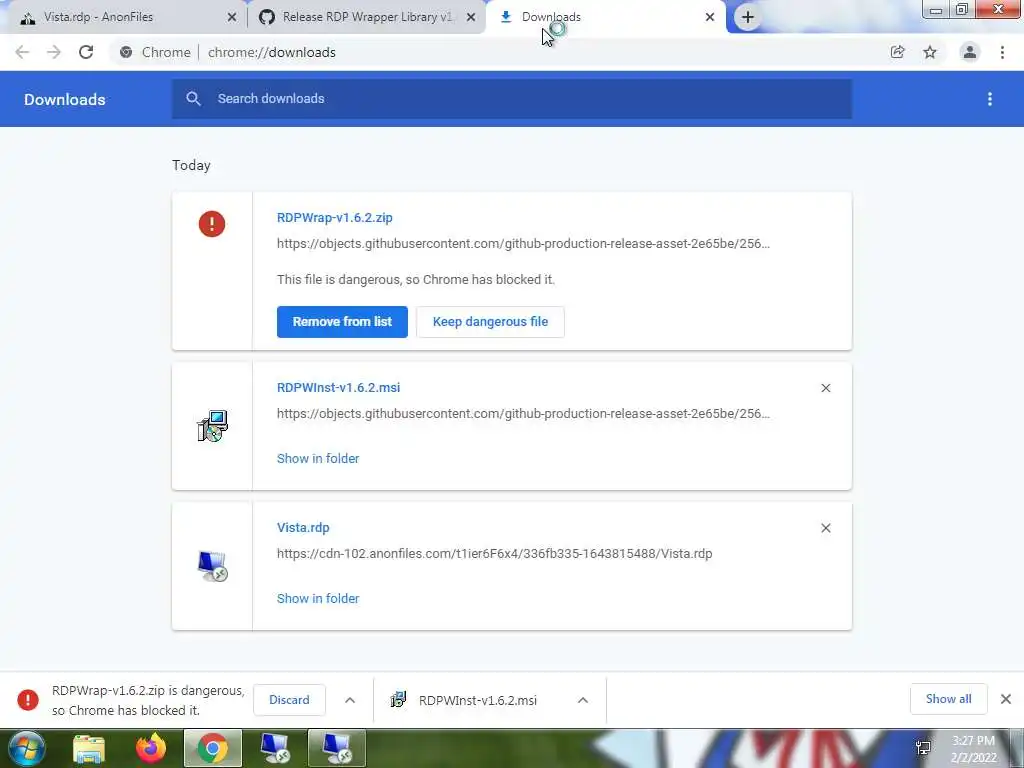Remove Vista.rdp entry with X

pos(825,528)
